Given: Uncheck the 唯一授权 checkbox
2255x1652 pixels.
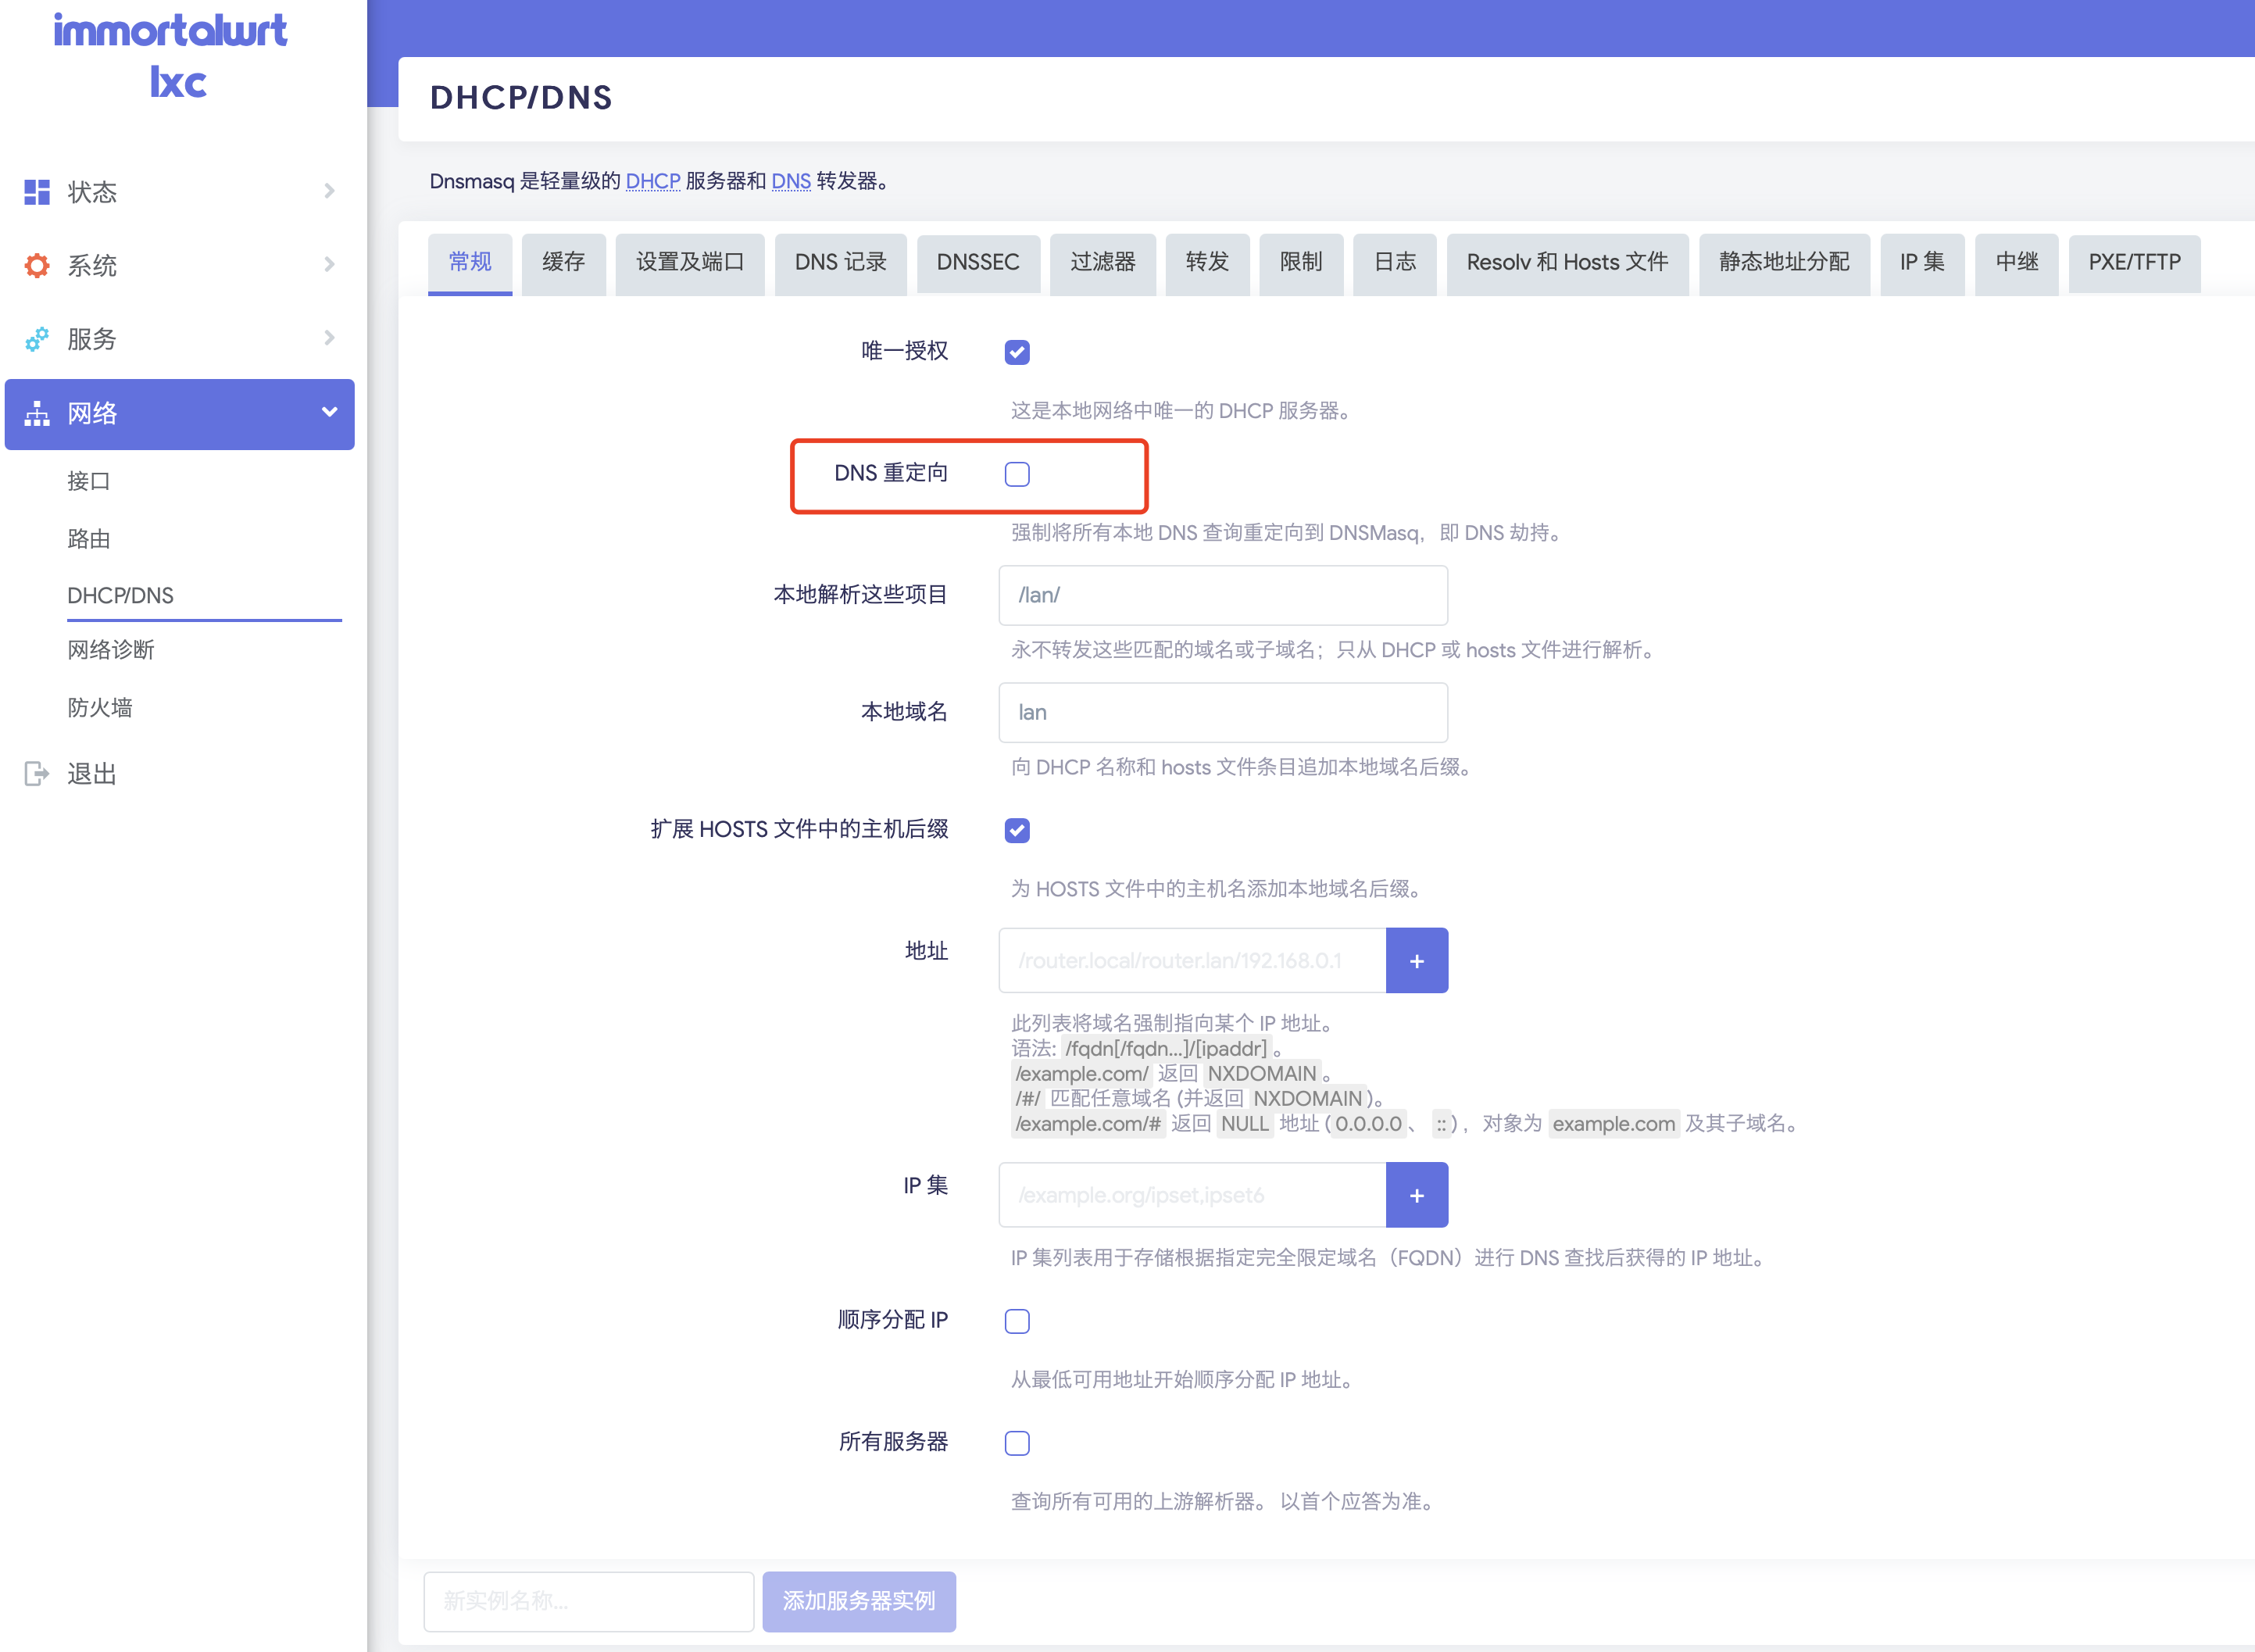Looking at the screenshot, I should point(1017,352).
